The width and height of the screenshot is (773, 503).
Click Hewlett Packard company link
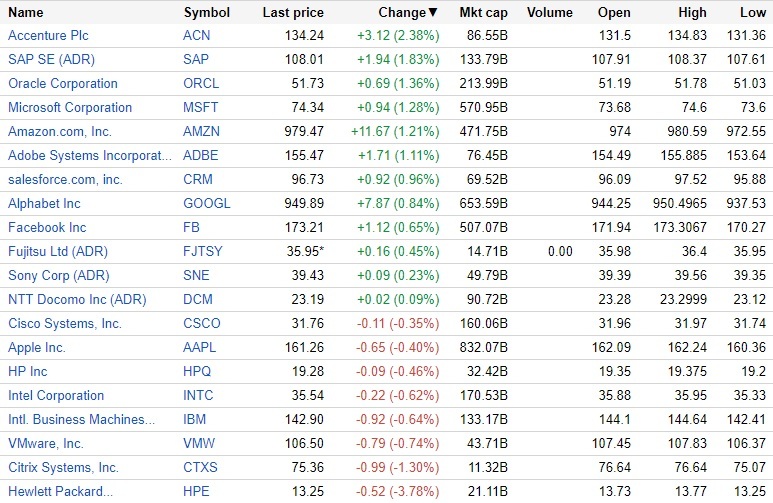click(x=59, y=491)
